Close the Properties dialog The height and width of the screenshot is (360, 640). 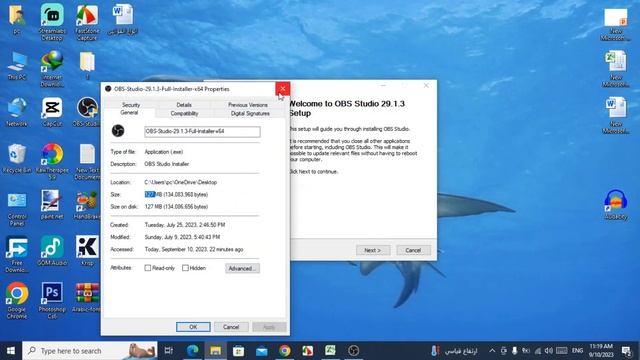click(x=282, y=89)
